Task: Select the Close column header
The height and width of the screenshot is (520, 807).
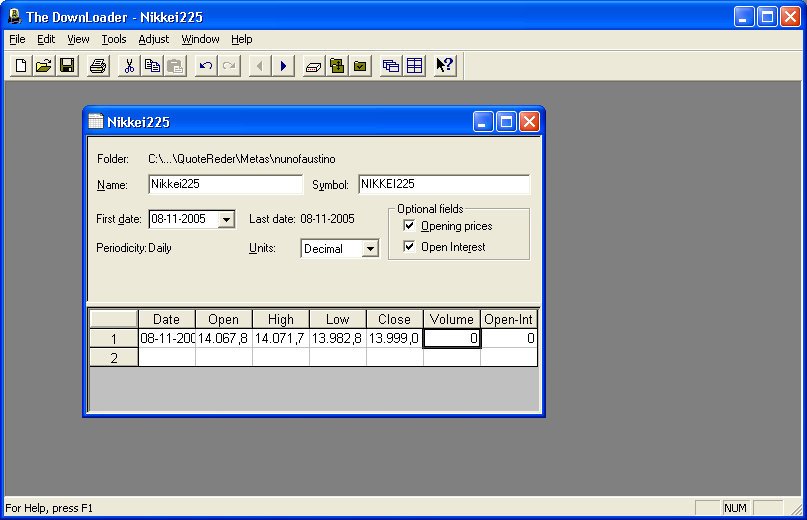Action: [x=395, y=319]
